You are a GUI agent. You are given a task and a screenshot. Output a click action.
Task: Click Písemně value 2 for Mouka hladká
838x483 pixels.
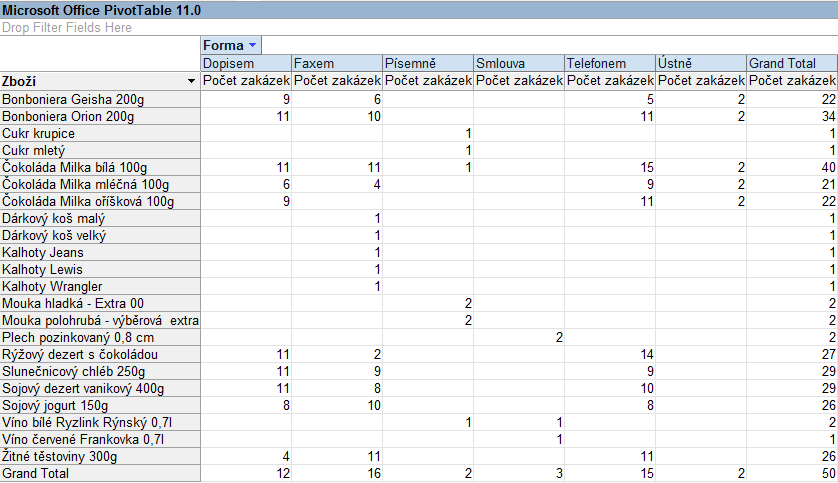tap(428, 303)
